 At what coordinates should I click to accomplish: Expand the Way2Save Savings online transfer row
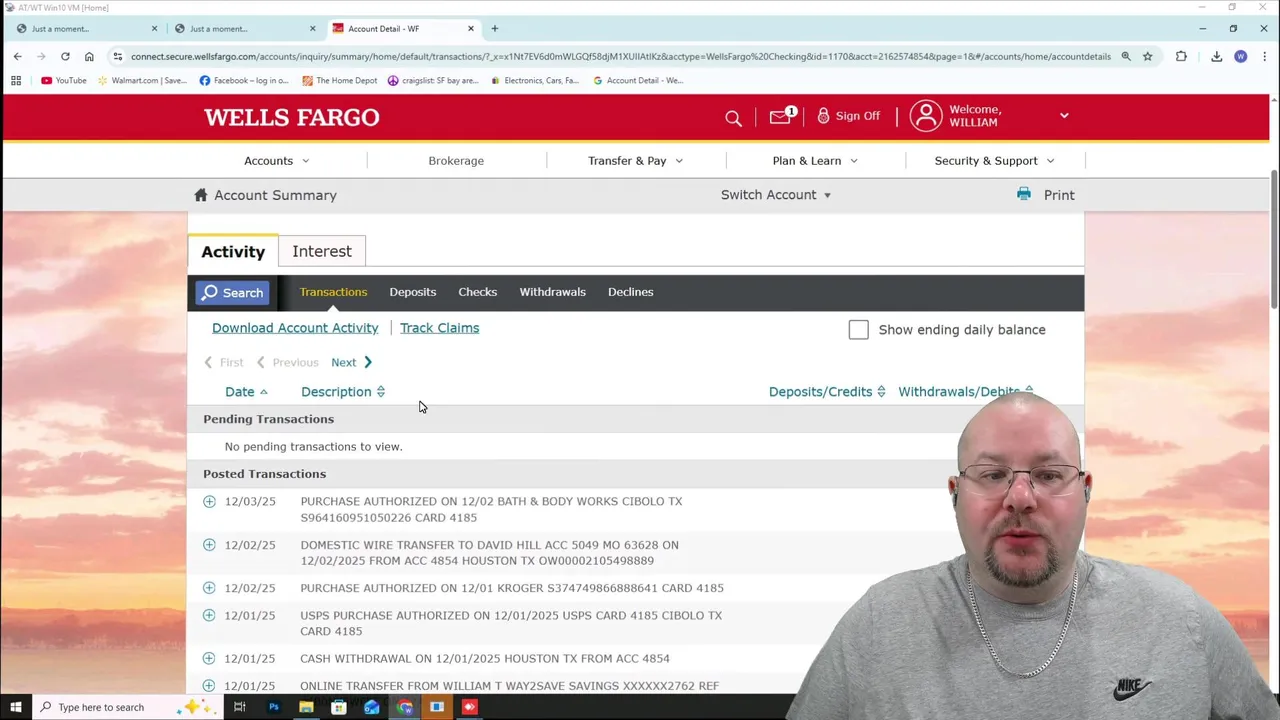click(x=209, y=685)
